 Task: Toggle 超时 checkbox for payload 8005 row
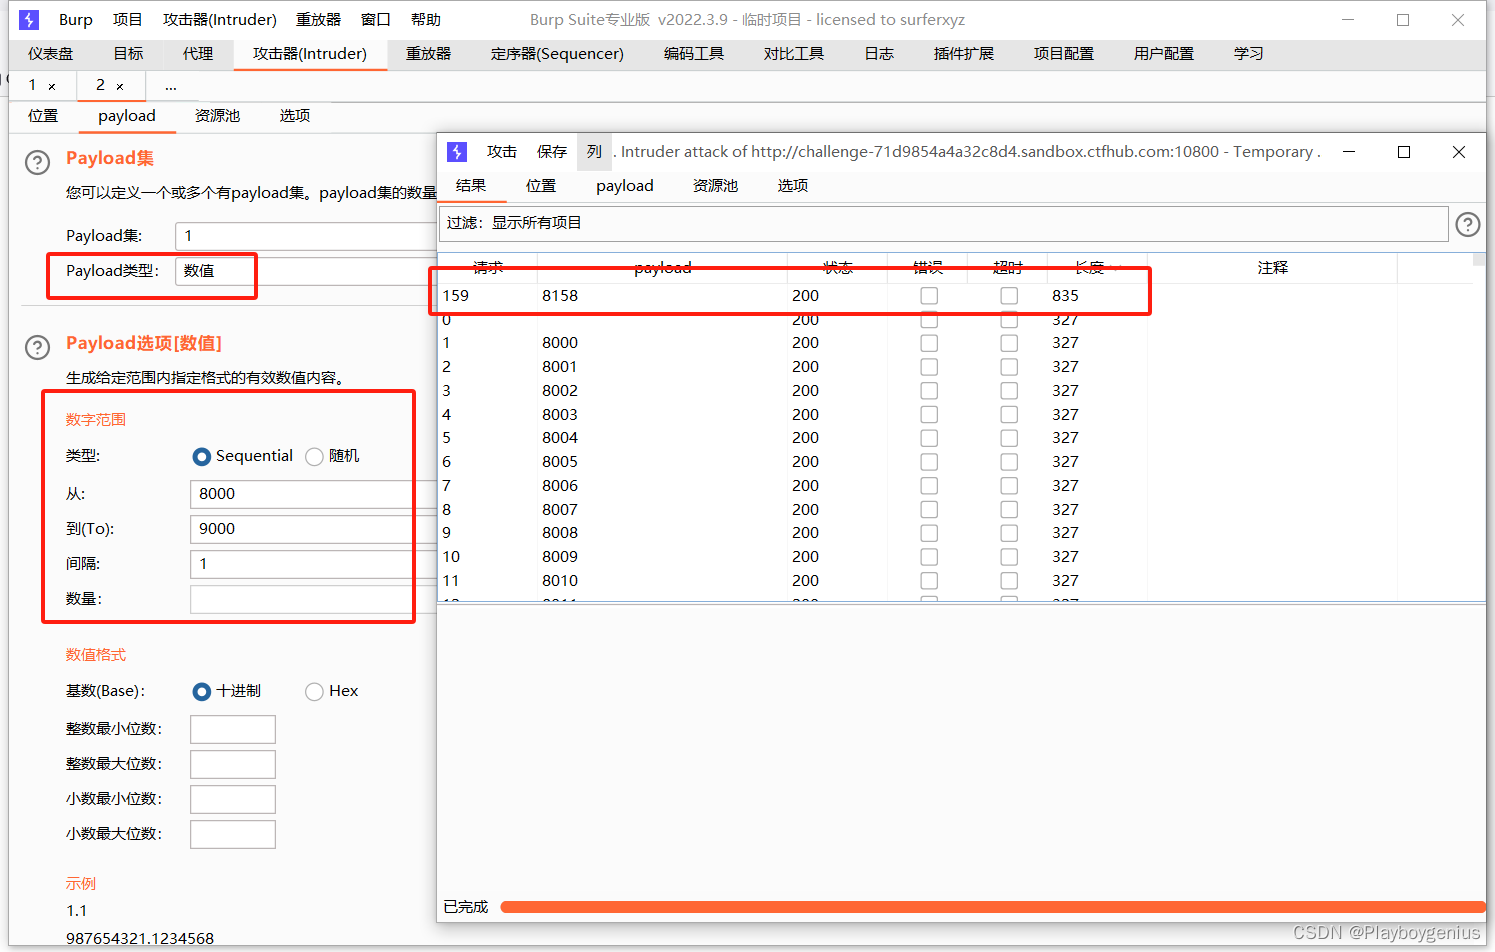[1009, 462]
